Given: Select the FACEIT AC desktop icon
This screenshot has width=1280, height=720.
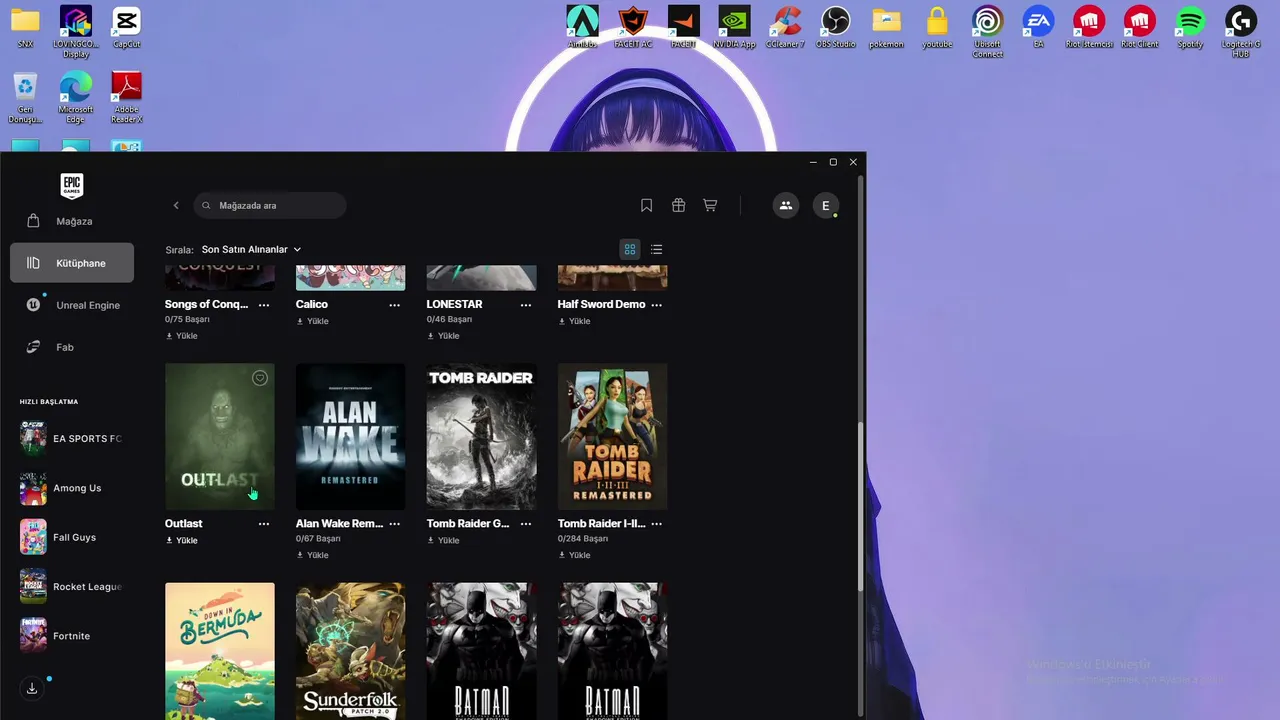Looking at the screenshot, I should click(x=633, y=27).
